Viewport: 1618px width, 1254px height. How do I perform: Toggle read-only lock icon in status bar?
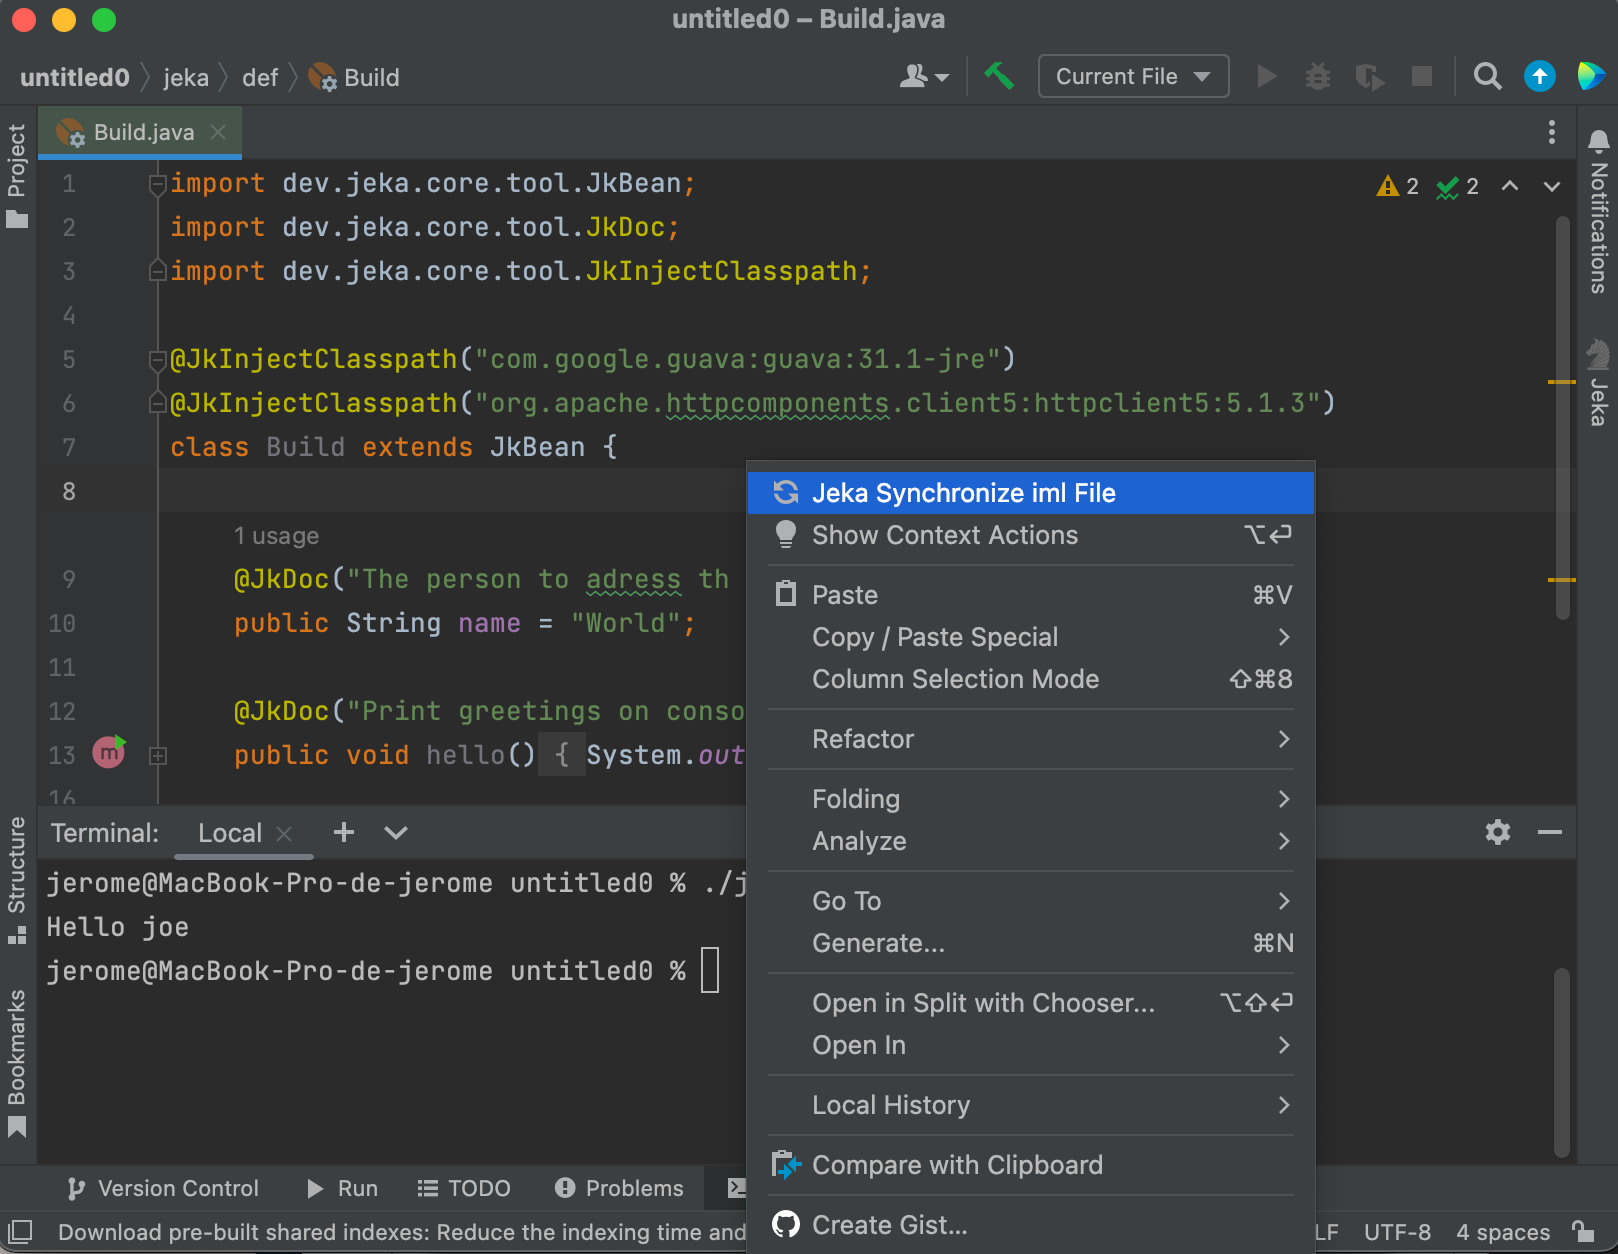[1583, 1231]
